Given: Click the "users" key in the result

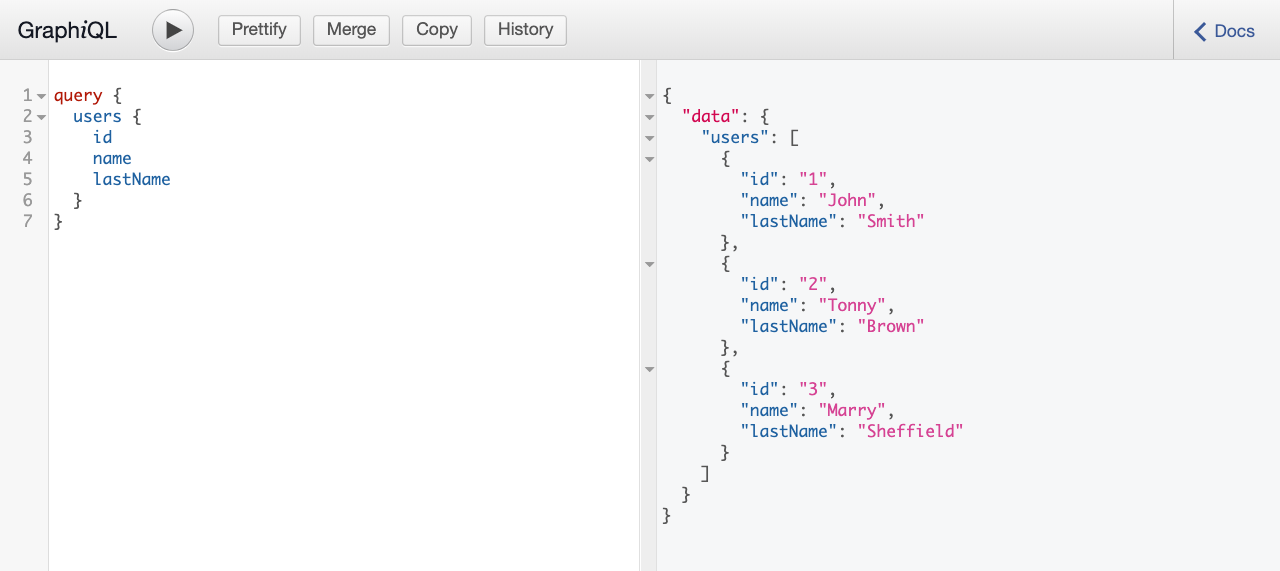Looking at the screenshot, I should pos(735,138).
